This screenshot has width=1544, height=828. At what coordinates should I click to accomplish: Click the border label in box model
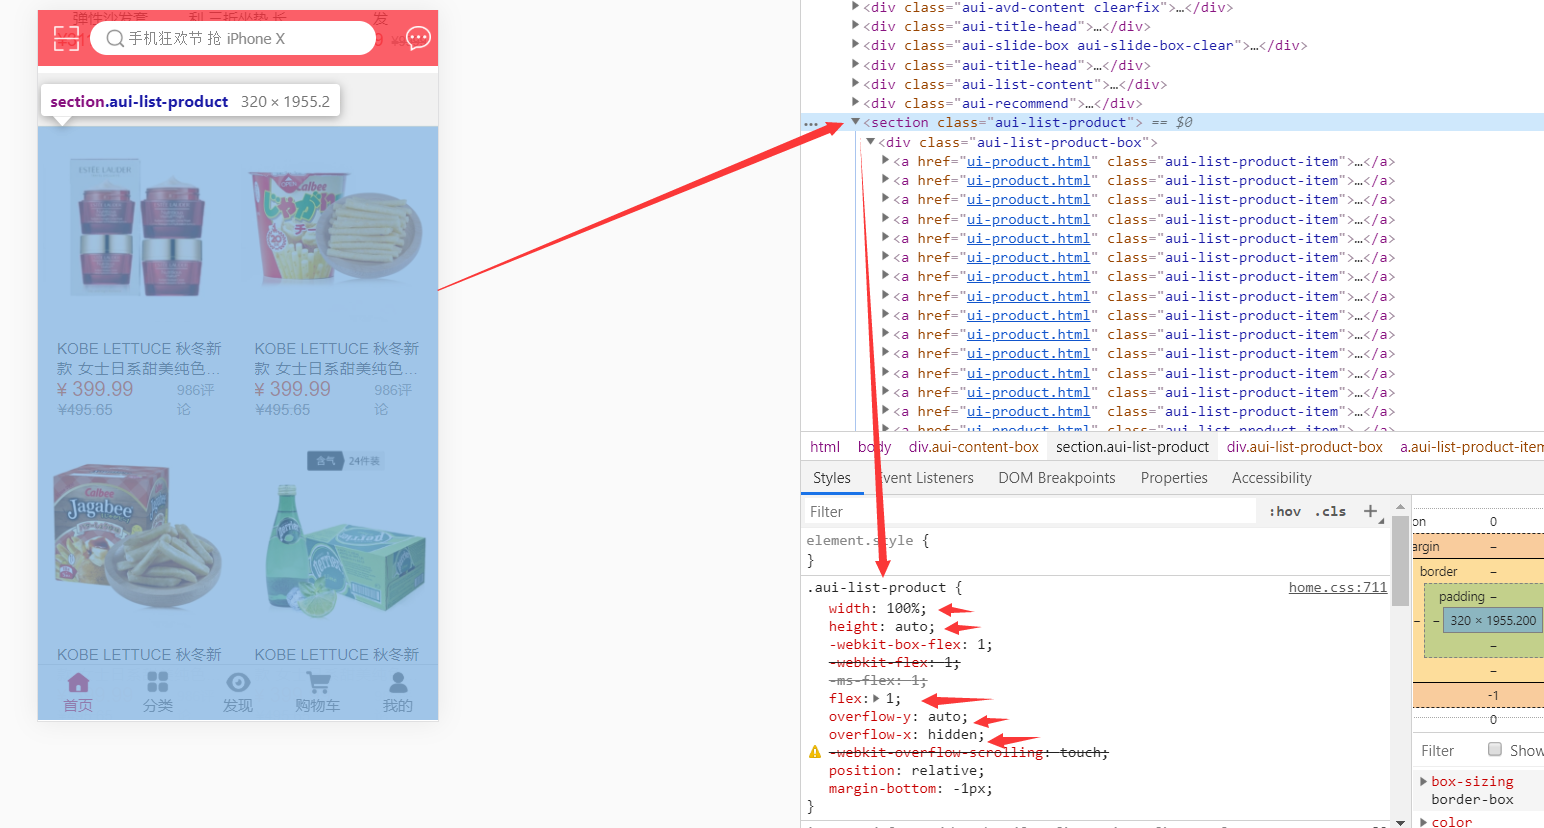pos(1438,571)
